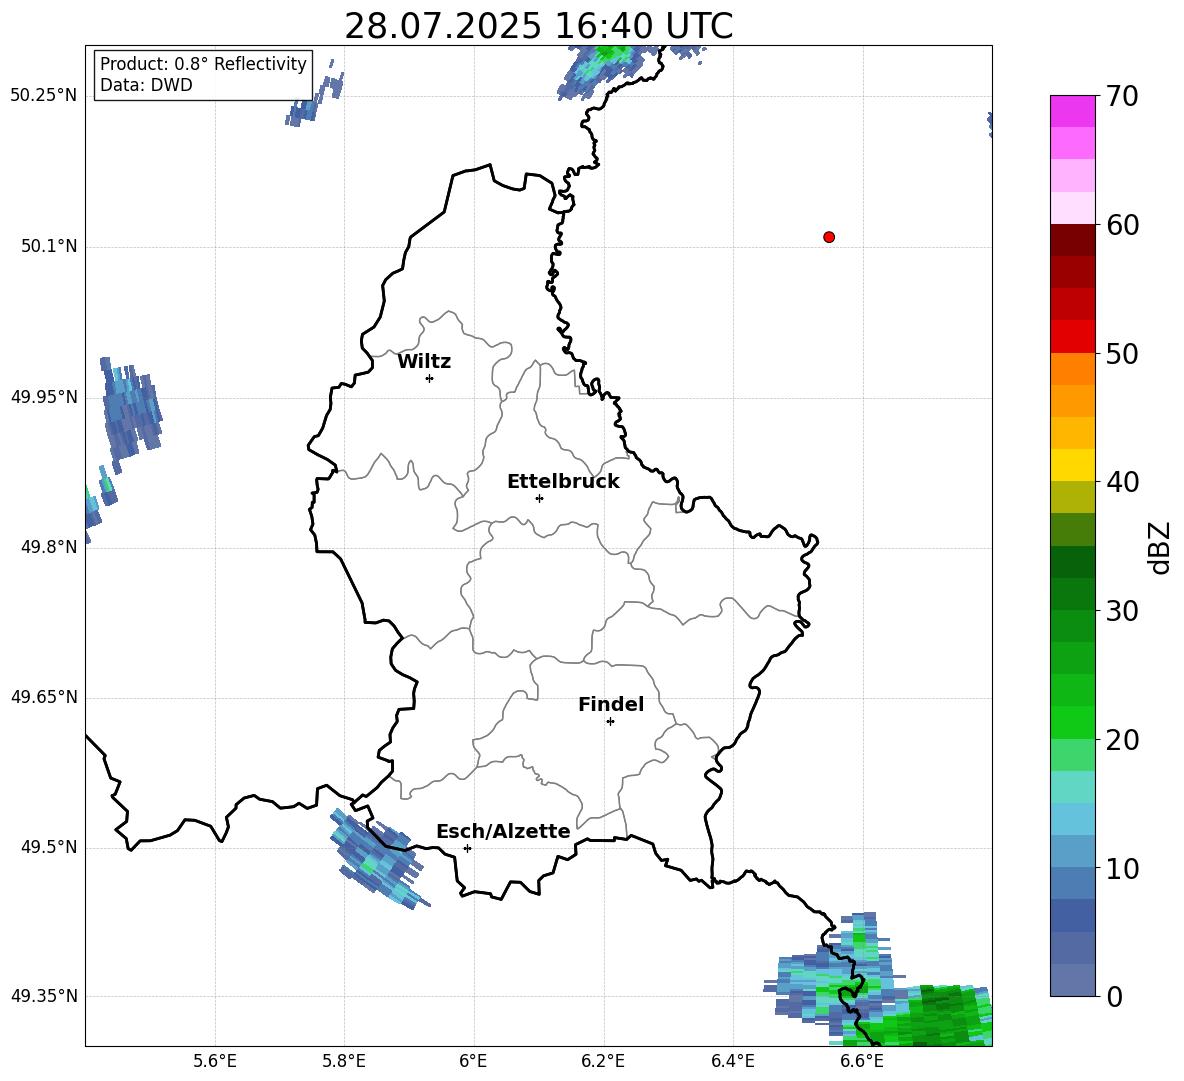The width and height of the screenshot is (1184, 1081).
Task: Click the 30 tick on the colorbar
Action: pyautogui.click(x=1122, y=611)
